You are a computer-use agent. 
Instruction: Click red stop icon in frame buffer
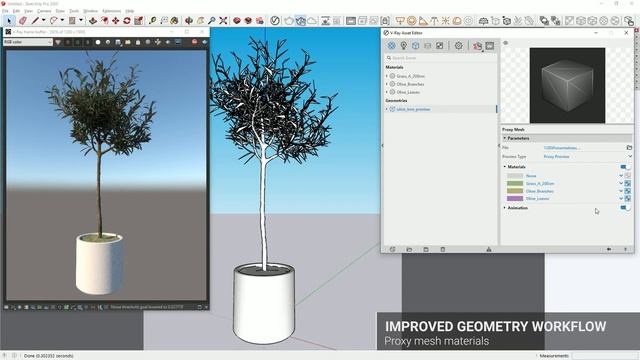(195, 42)
